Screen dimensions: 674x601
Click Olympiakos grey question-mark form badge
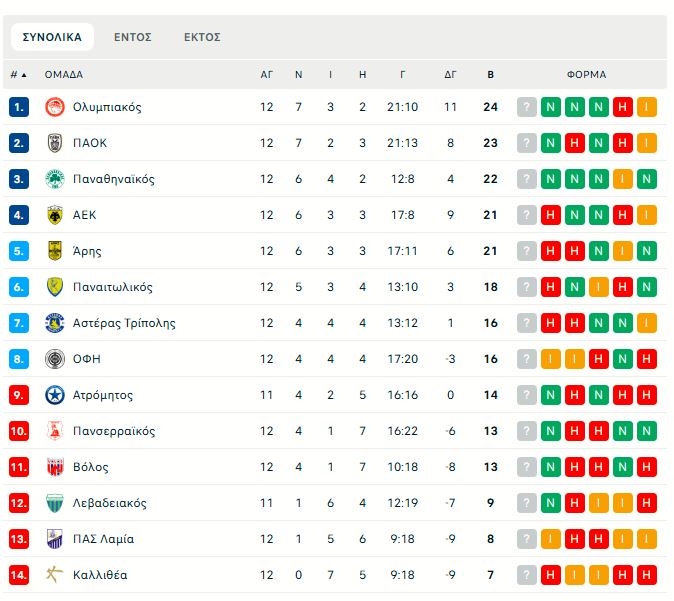tap(527, 107)
